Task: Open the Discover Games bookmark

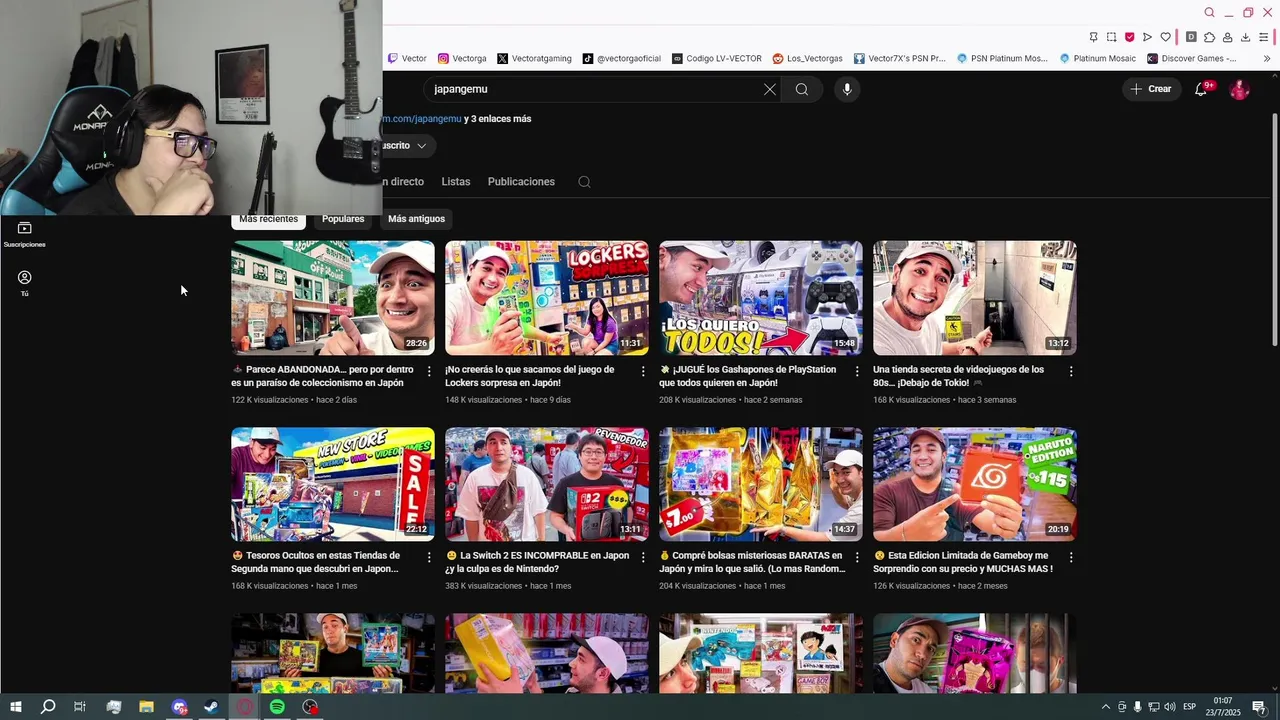Action: 1192,58
